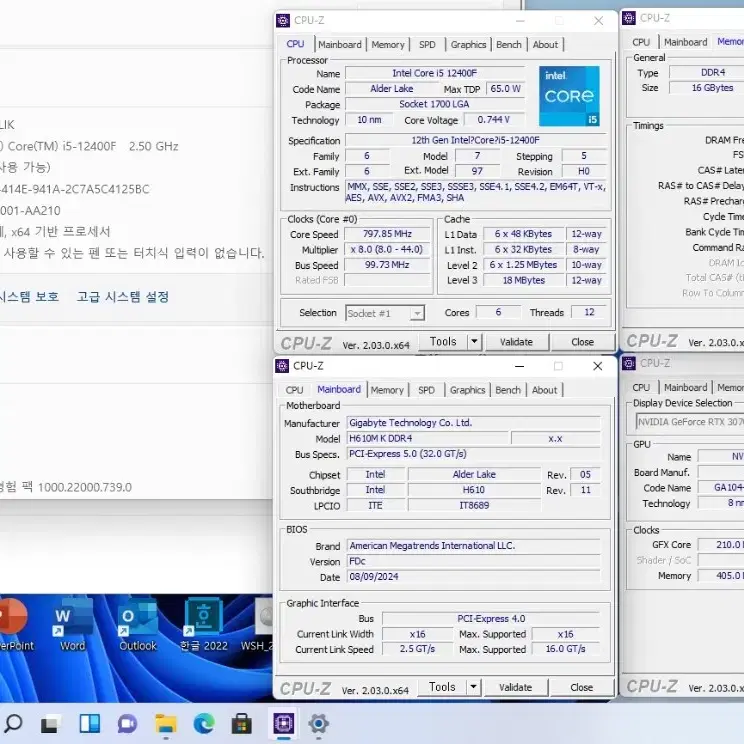Switch to Memory tab in the top CPU-Z window
The image size is (744, 744).
[x=388, y=45]
